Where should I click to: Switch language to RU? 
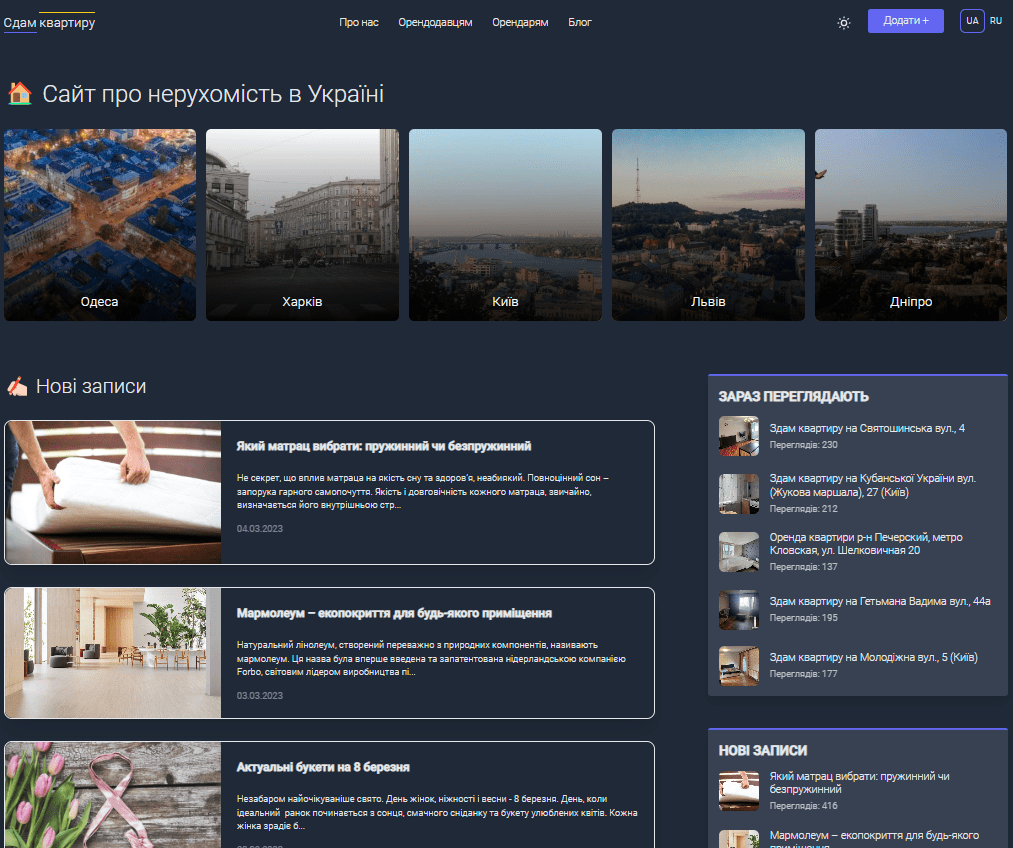996,21
